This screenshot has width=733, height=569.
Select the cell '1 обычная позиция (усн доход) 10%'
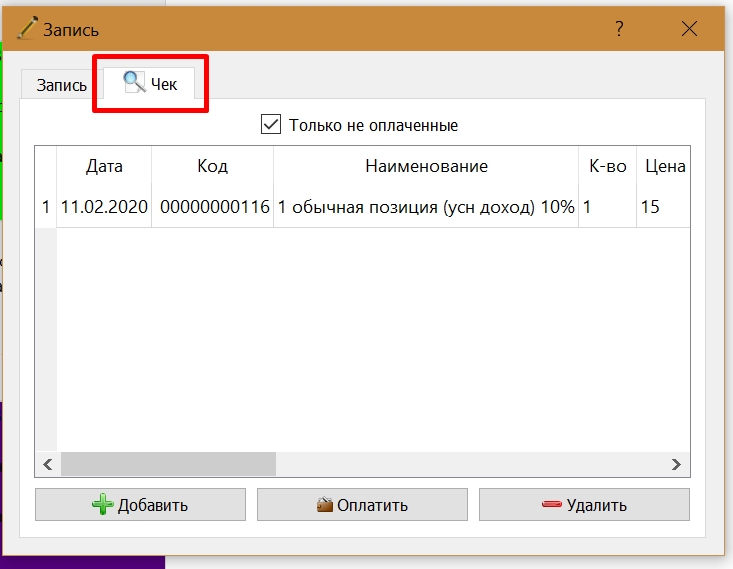click(426, 207)
